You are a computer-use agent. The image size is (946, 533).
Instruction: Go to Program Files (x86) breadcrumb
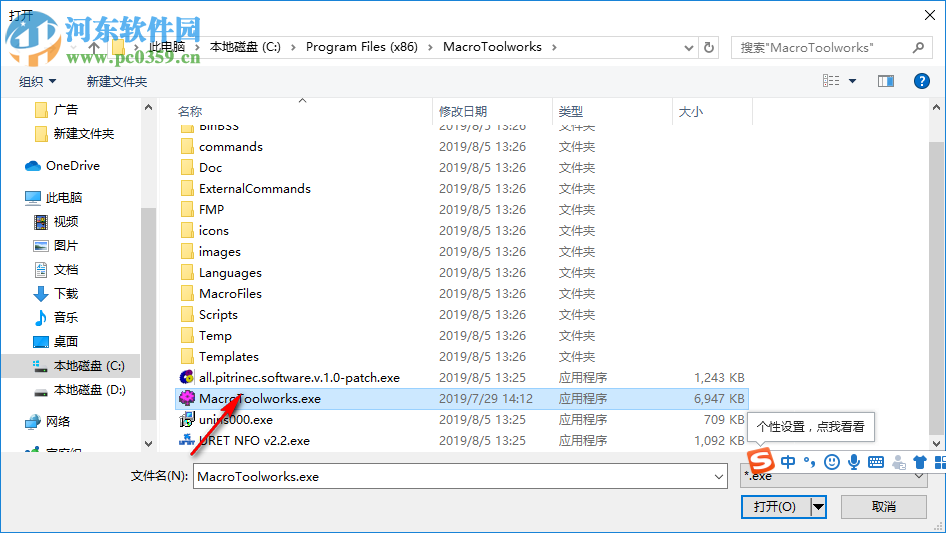[x=361, y=47]
